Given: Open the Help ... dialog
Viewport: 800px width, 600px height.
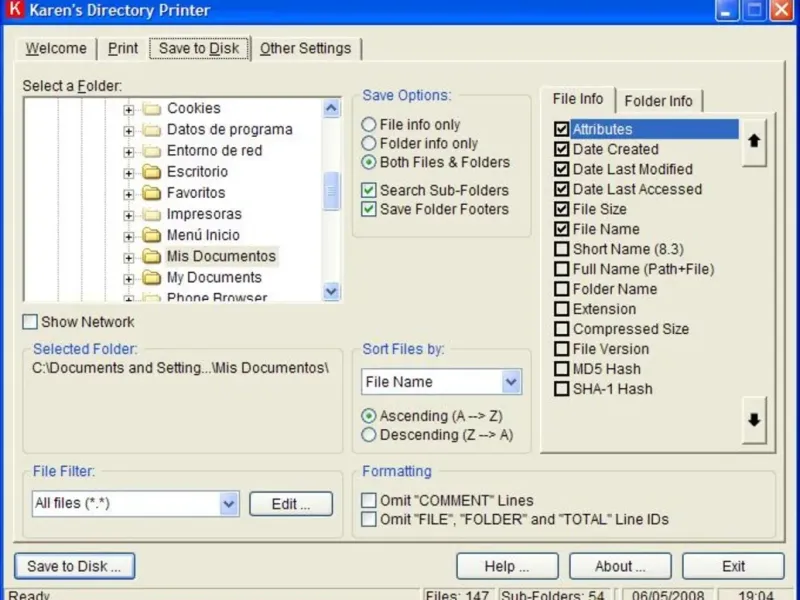Looking at the screenshot, I should [x=507, y=566].
